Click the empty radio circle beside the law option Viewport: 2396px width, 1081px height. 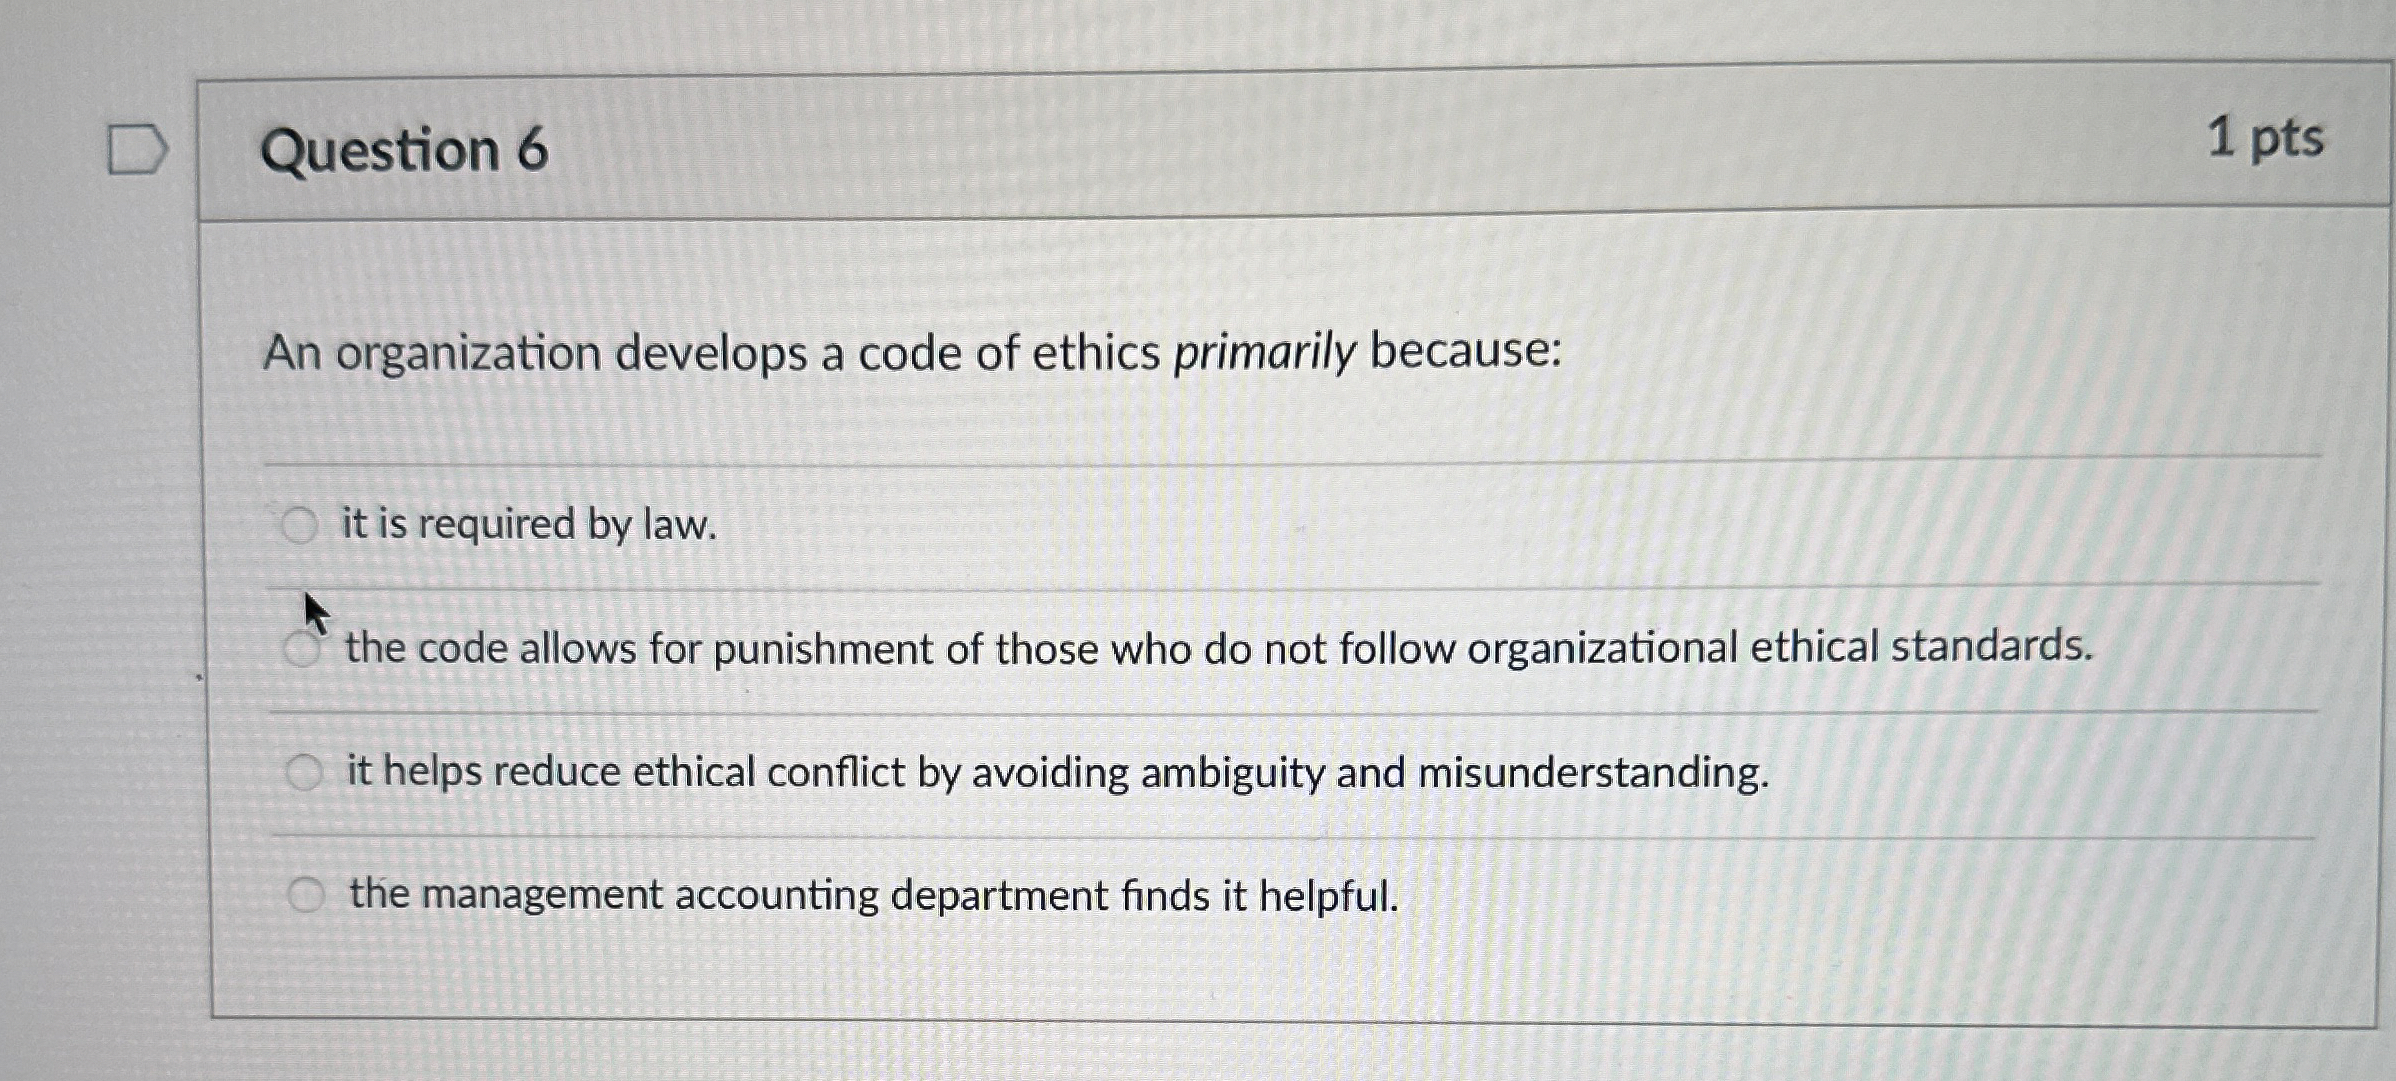coord(298,524)
